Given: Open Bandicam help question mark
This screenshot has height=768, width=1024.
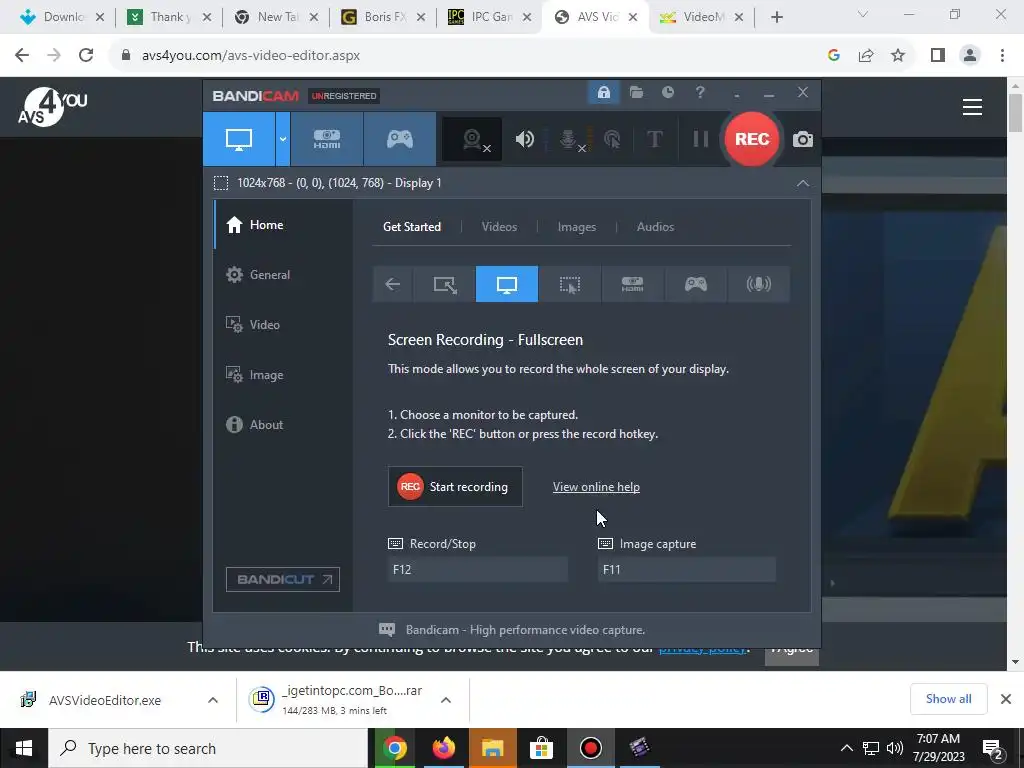Looking at the screenshot, I should click(x=700, y=93).
